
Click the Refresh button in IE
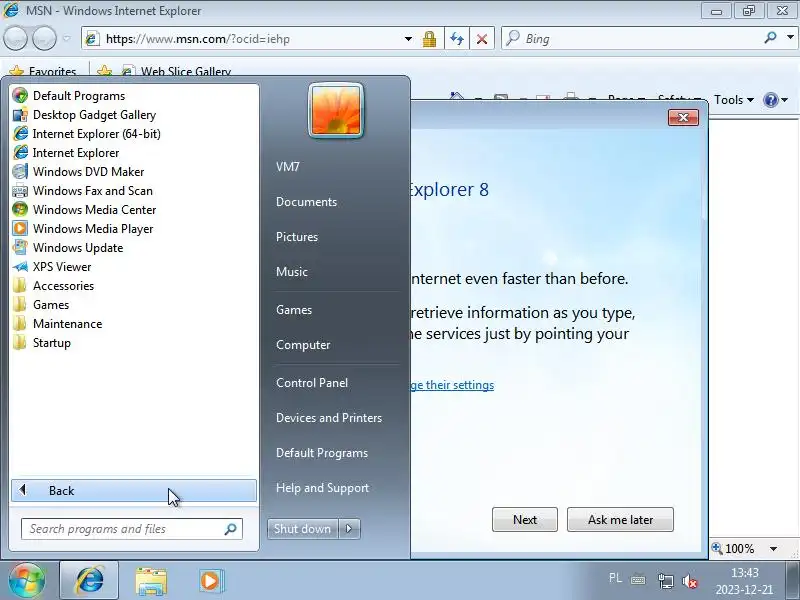click(457, 39)
